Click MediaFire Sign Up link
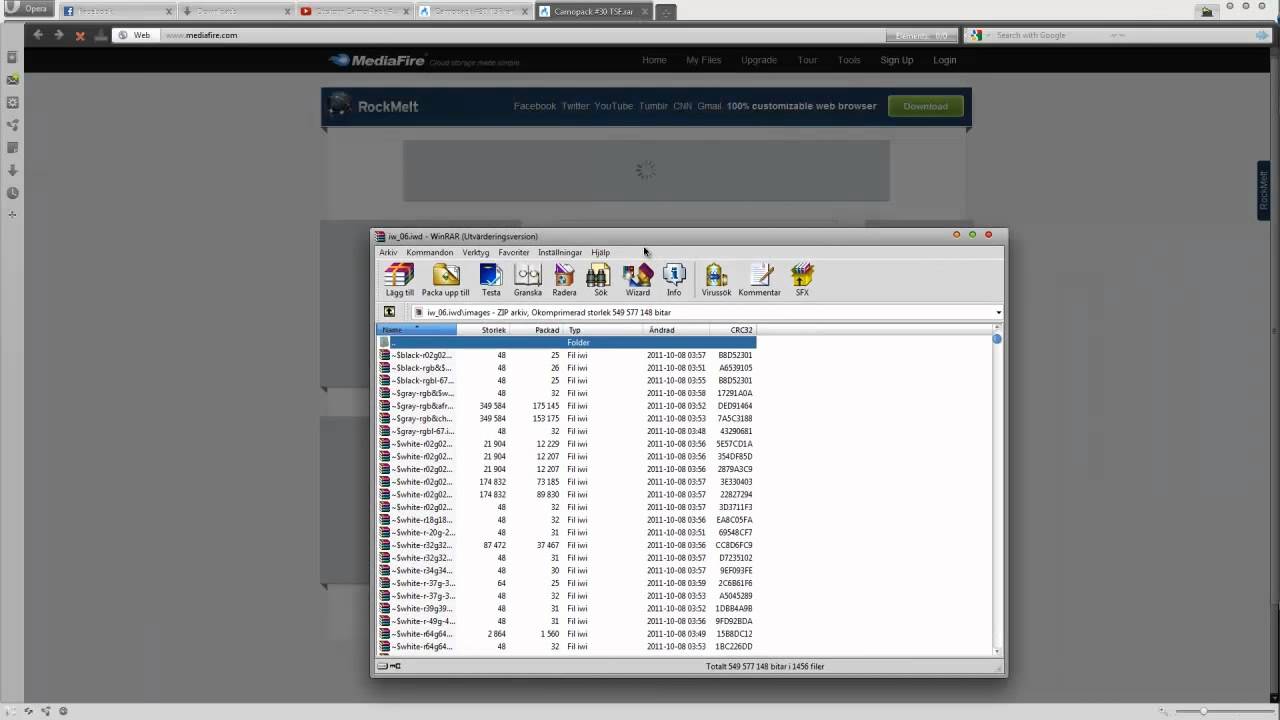Image resolution: width=1280 pixels, height=720 pixels. 896,60
